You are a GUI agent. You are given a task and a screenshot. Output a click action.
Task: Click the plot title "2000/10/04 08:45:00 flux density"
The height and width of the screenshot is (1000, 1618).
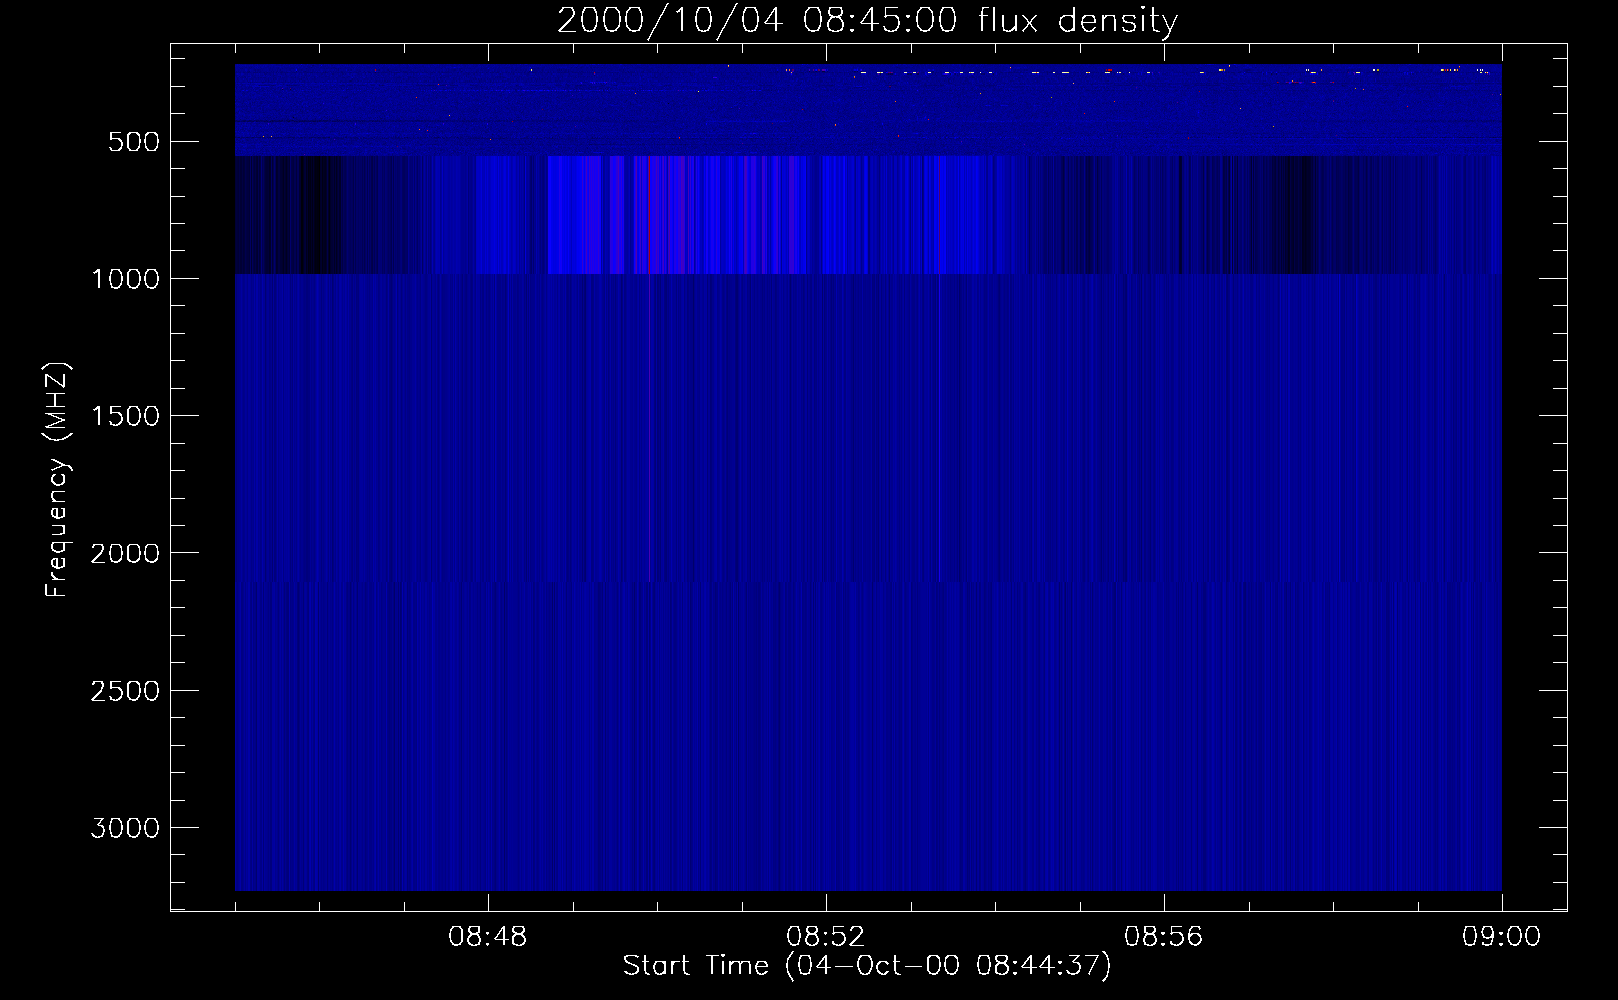coord(867,21)
